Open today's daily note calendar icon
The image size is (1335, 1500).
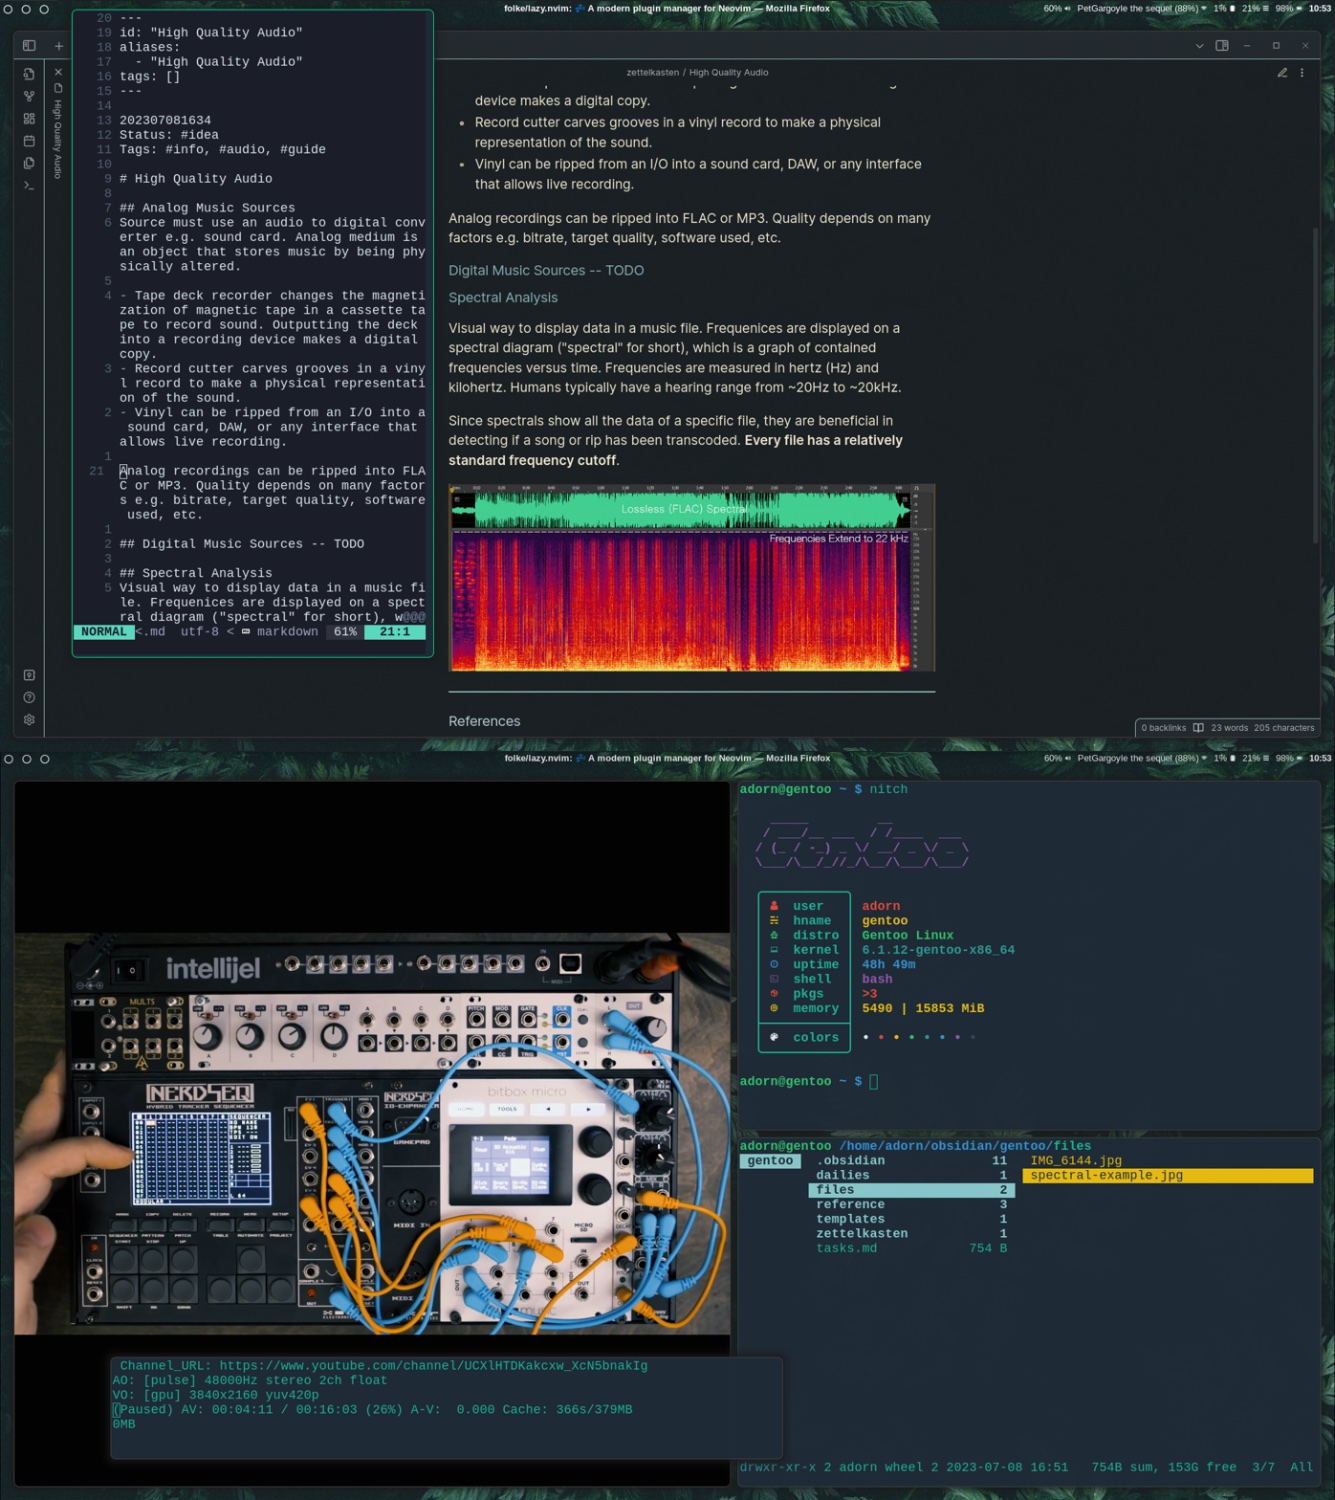(x=29, y=141)
